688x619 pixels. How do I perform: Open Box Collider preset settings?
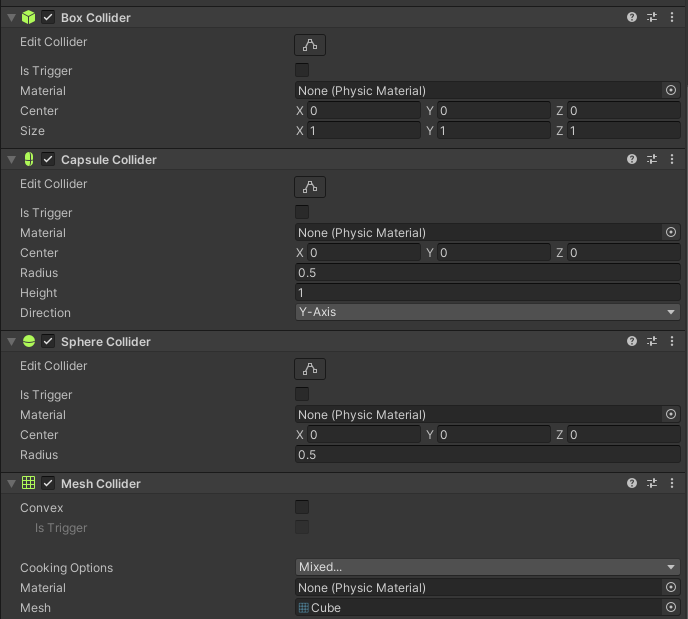pos(652,17)
